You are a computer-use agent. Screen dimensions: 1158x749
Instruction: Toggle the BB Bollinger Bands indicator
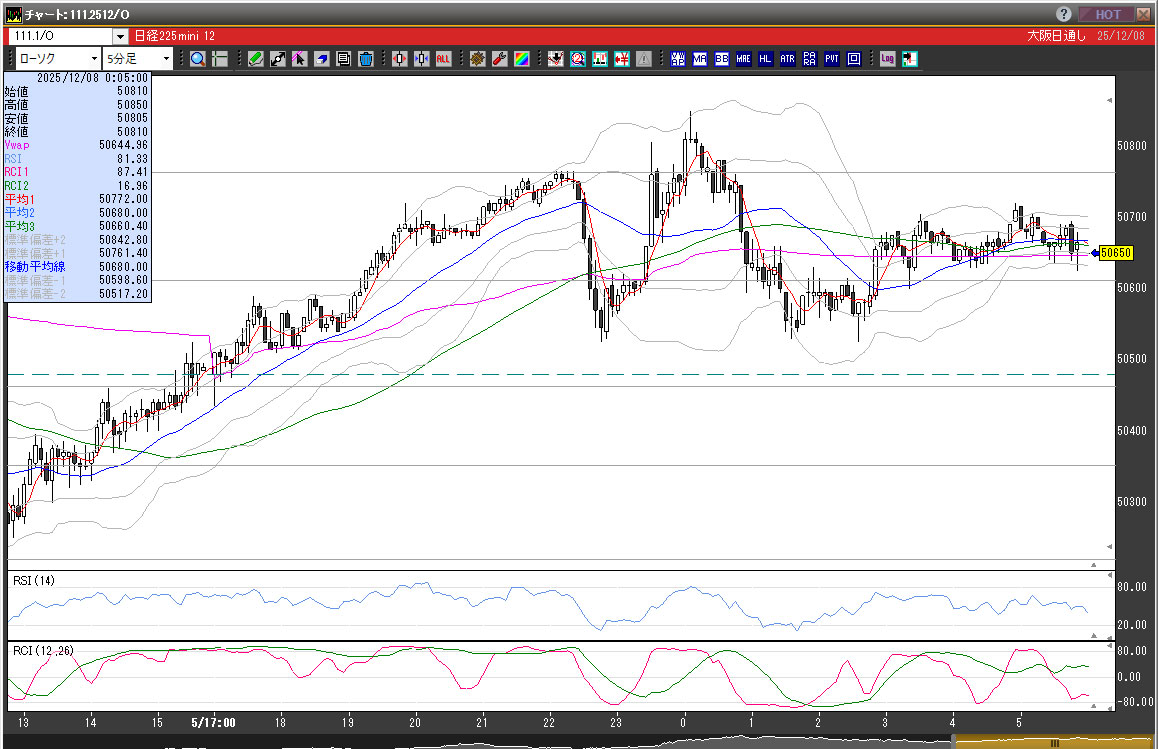click(x=721, y=59)
